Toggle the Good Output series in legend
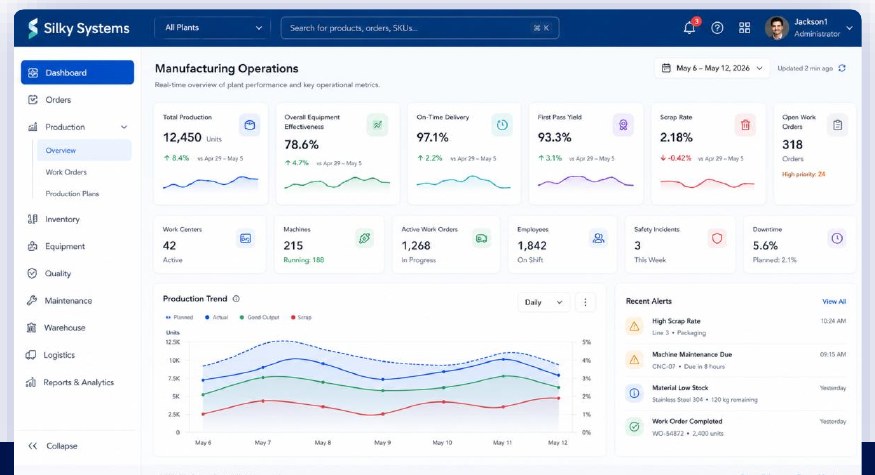Image resolution: width=875 pixels, height=475 pixels. [259, 317]
